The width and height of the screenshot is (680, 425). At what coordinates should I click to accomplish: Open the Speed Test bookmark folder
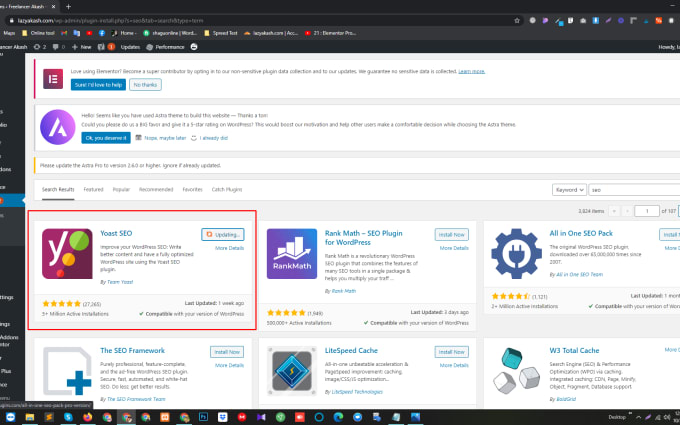pos(220,33)
